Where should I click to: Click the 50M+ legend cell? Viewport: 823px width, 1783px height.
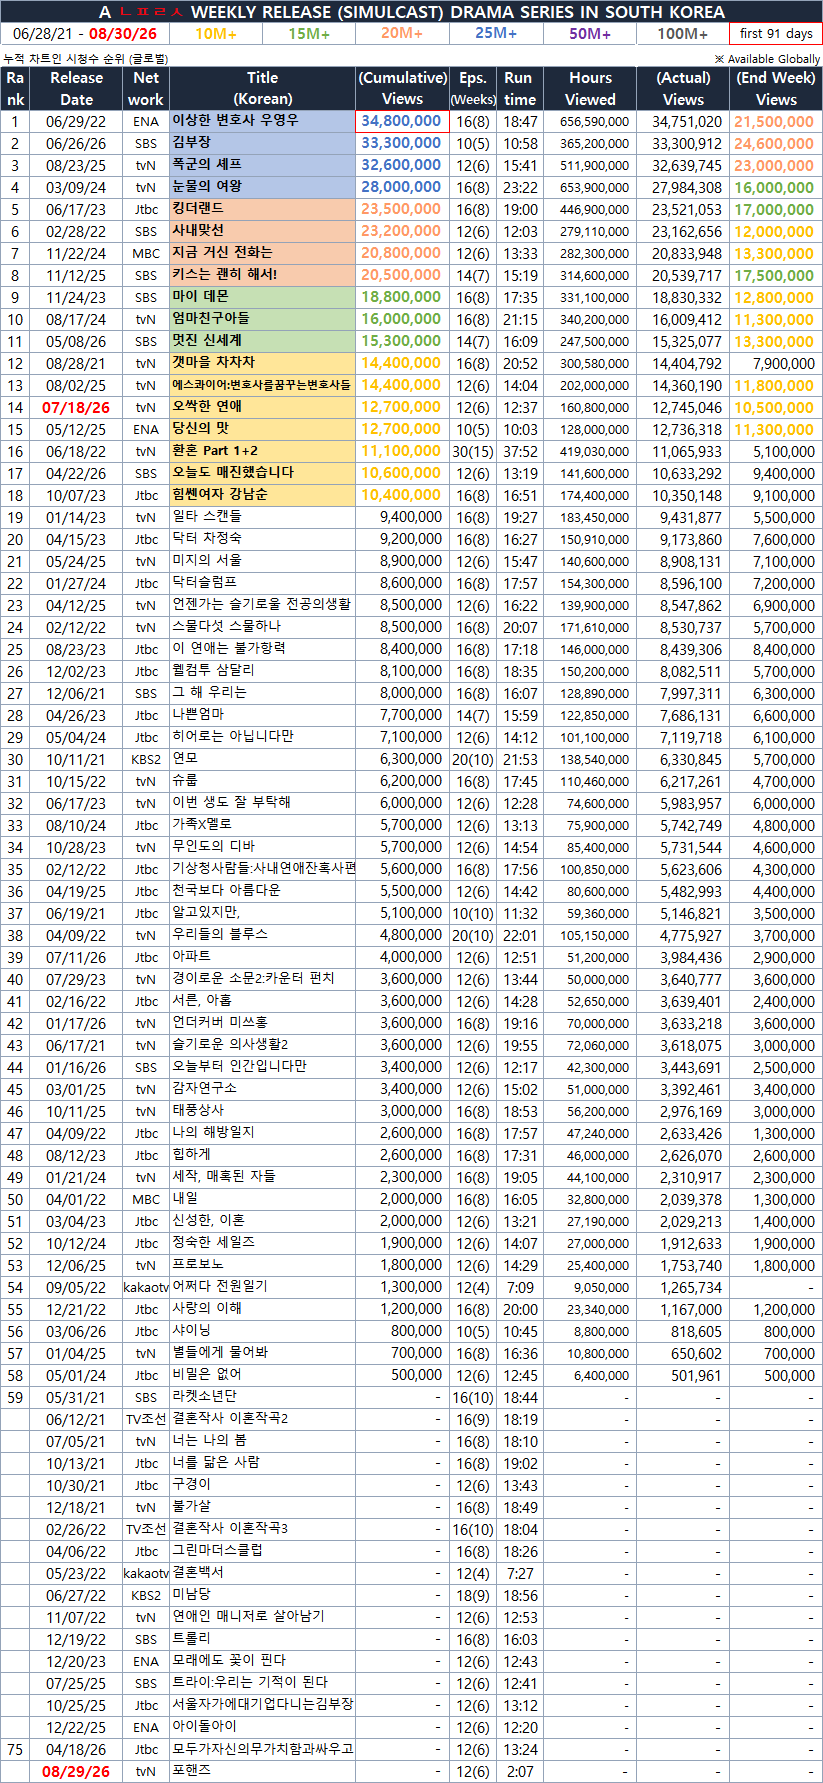point(590,33)
